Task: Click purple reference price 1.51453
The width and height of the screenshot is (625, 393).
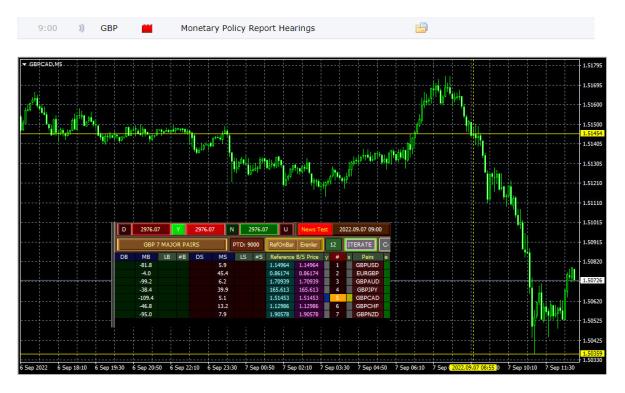Action: (309, 298)
